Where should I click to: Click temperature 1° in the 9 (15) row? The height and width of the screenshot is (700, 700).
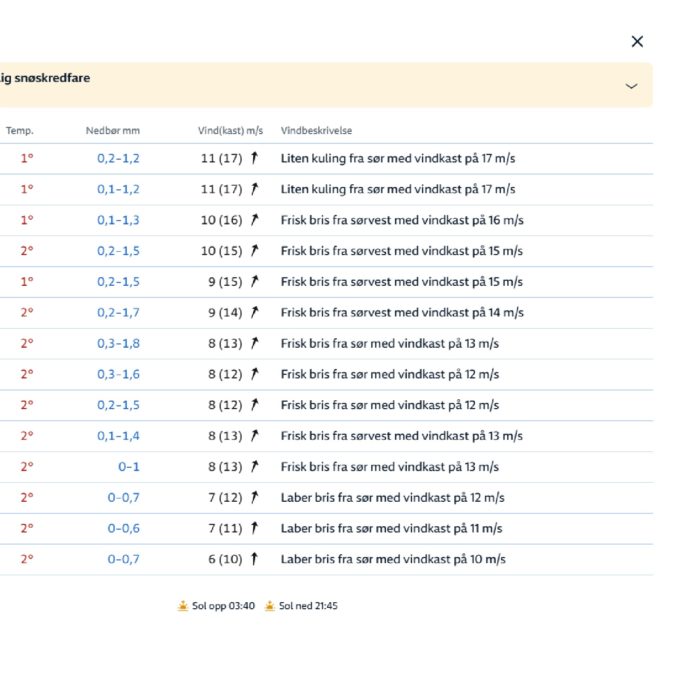tap(27, 282)
